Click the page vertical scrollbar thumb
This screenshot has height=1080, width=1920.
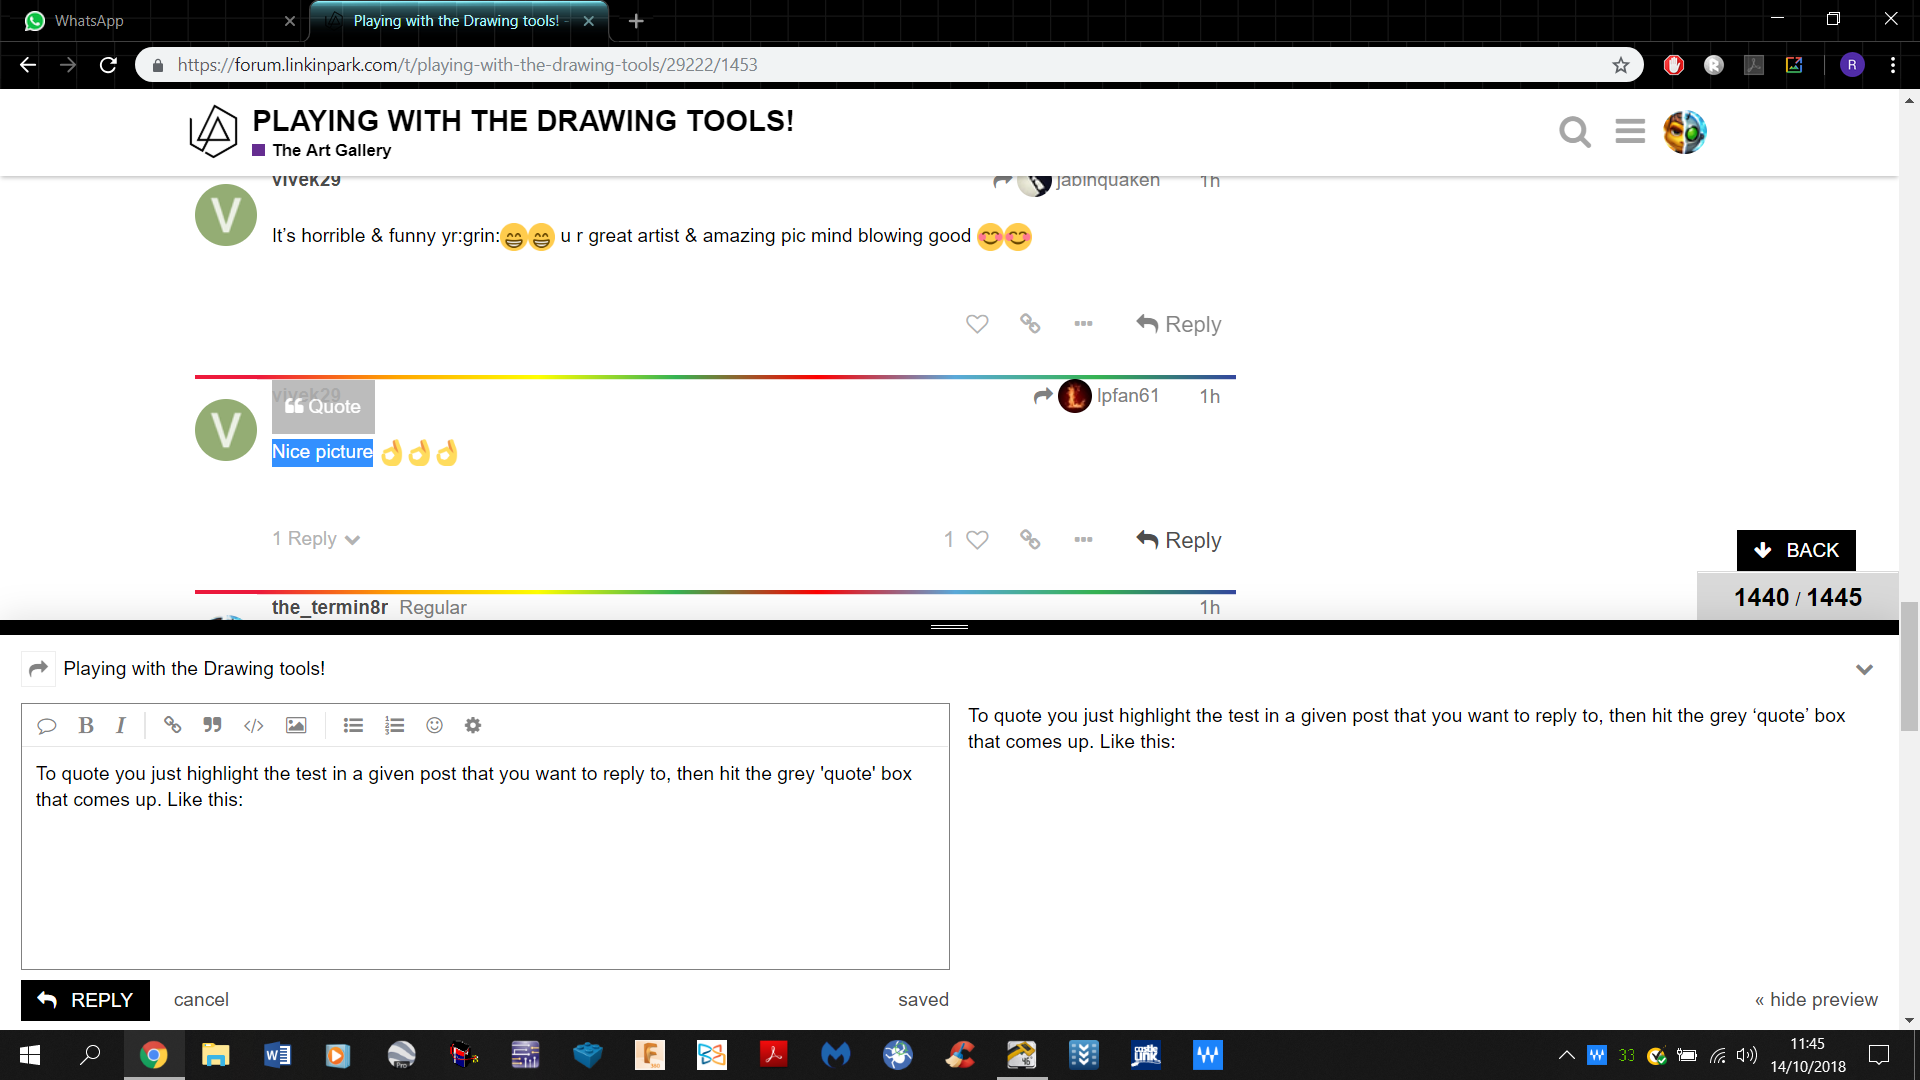pos(1909,667)
